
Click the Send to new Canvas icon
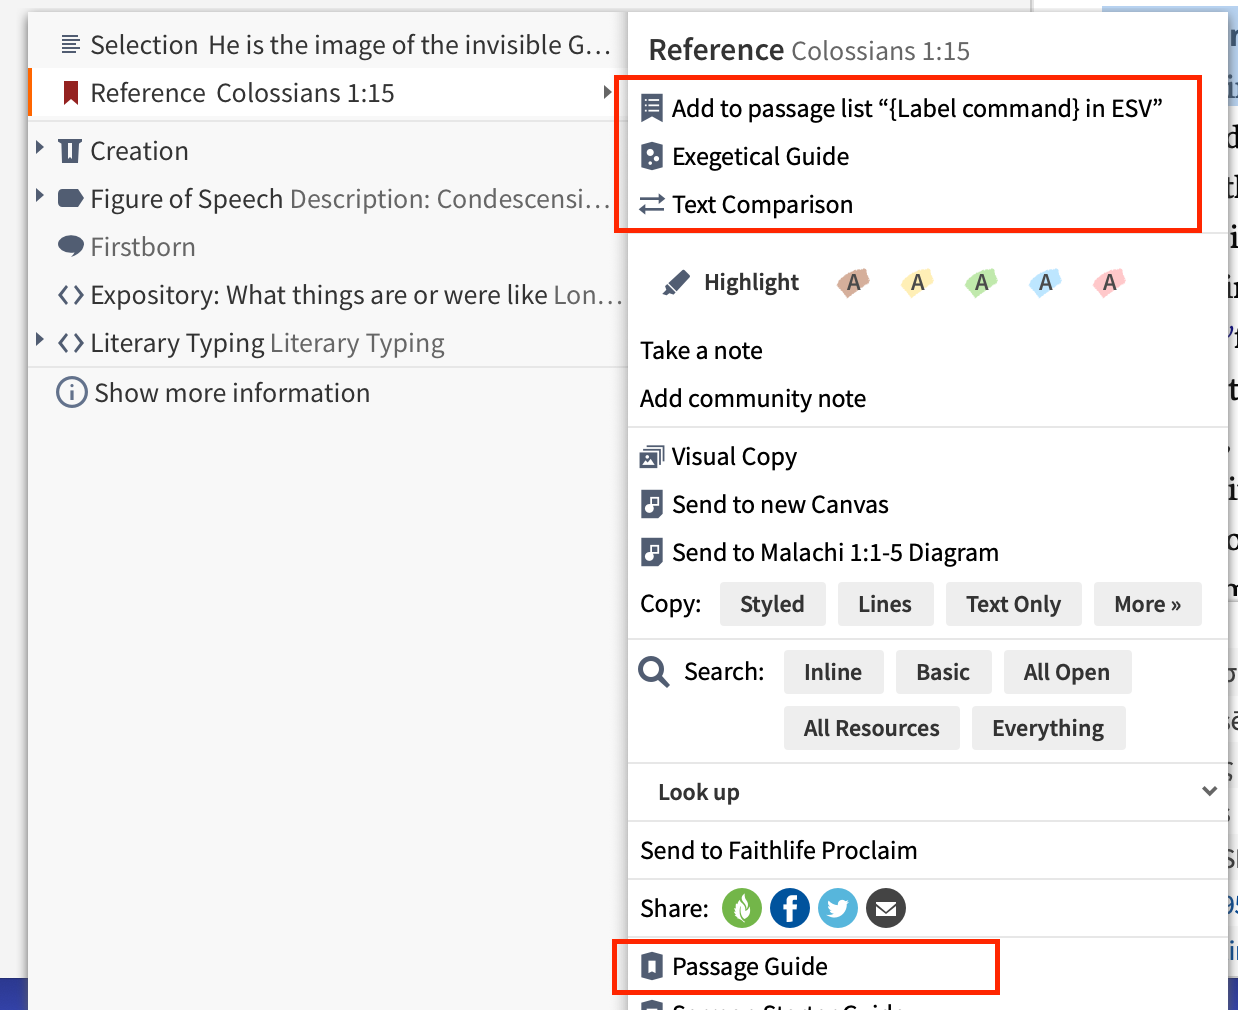[651, 504]
